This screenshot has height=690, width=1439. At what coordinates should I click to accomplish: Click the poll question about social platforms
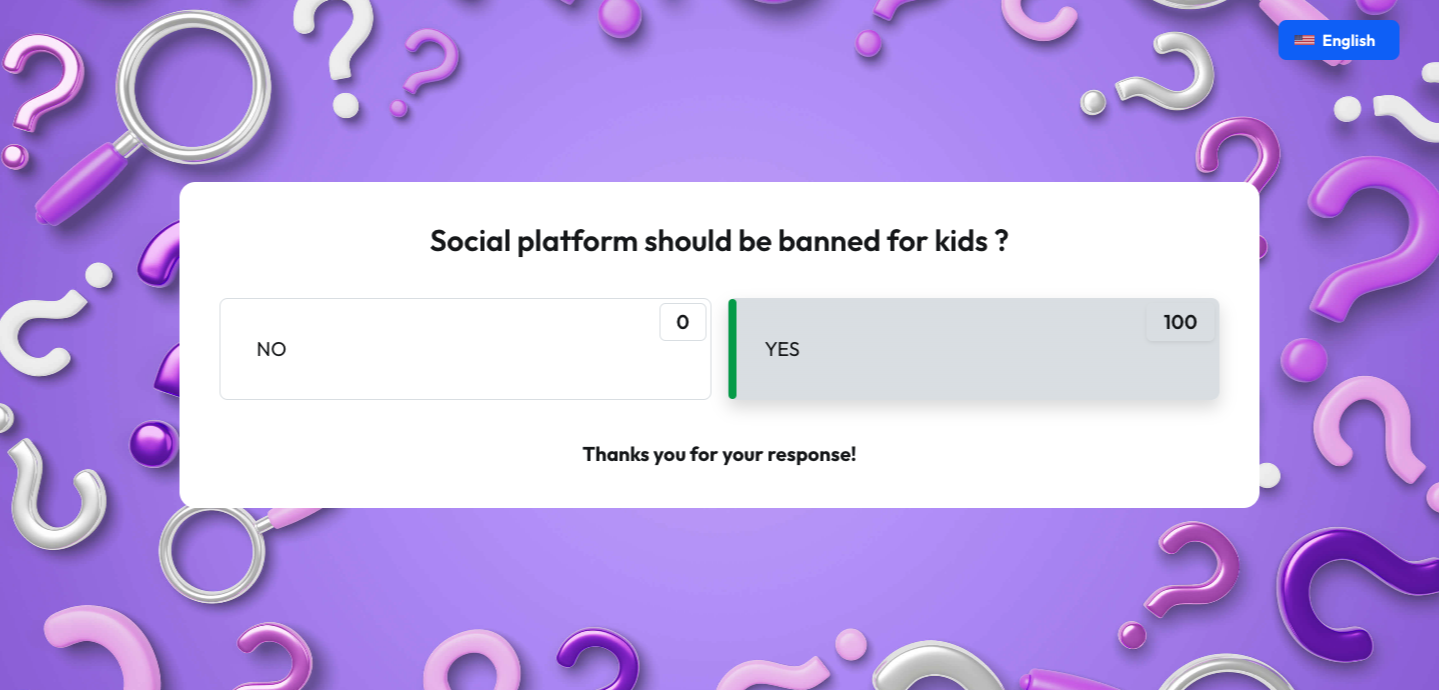click(719, 241)
